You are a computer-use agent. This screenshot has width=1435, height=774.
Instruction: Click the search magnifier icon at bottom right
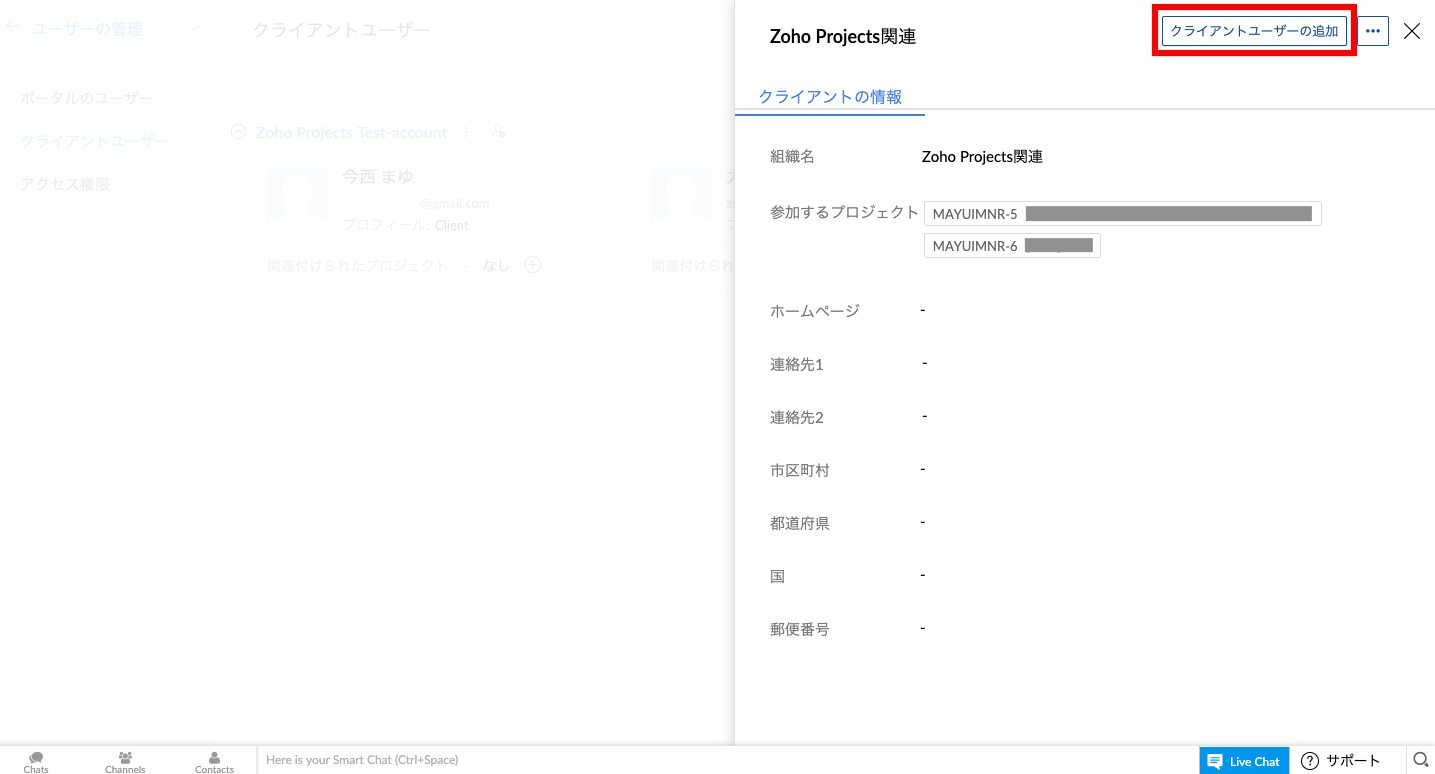click(x=1420, y=760)
